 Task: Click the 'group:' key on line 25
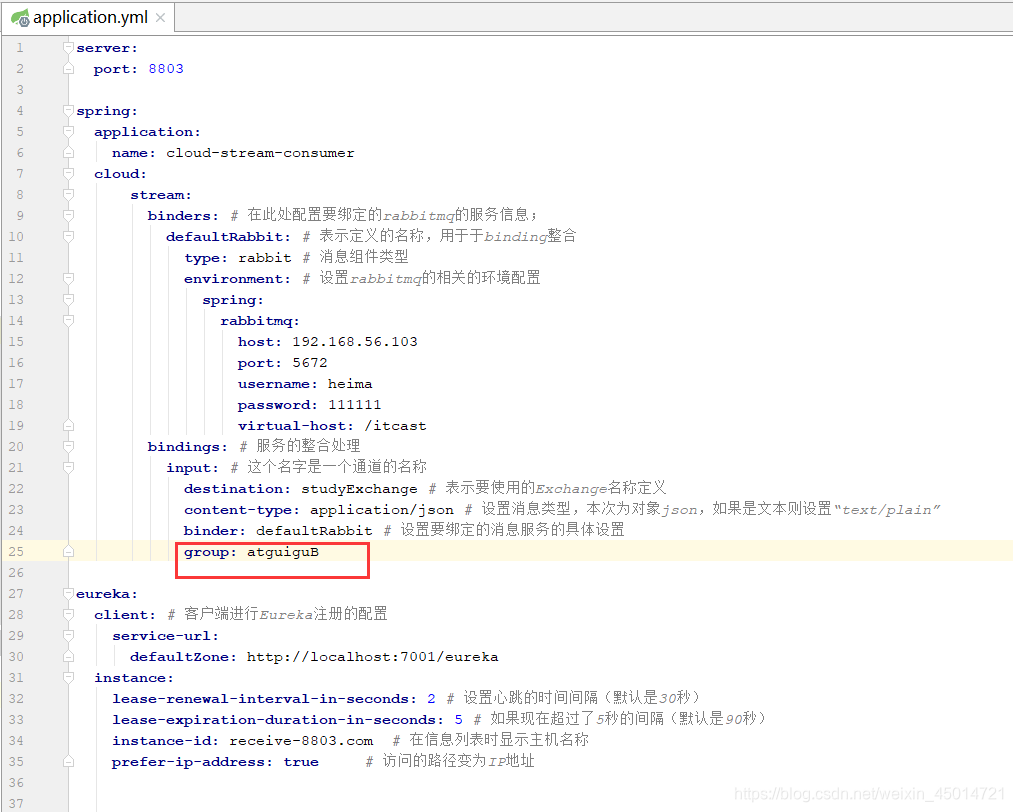[210, 552]
